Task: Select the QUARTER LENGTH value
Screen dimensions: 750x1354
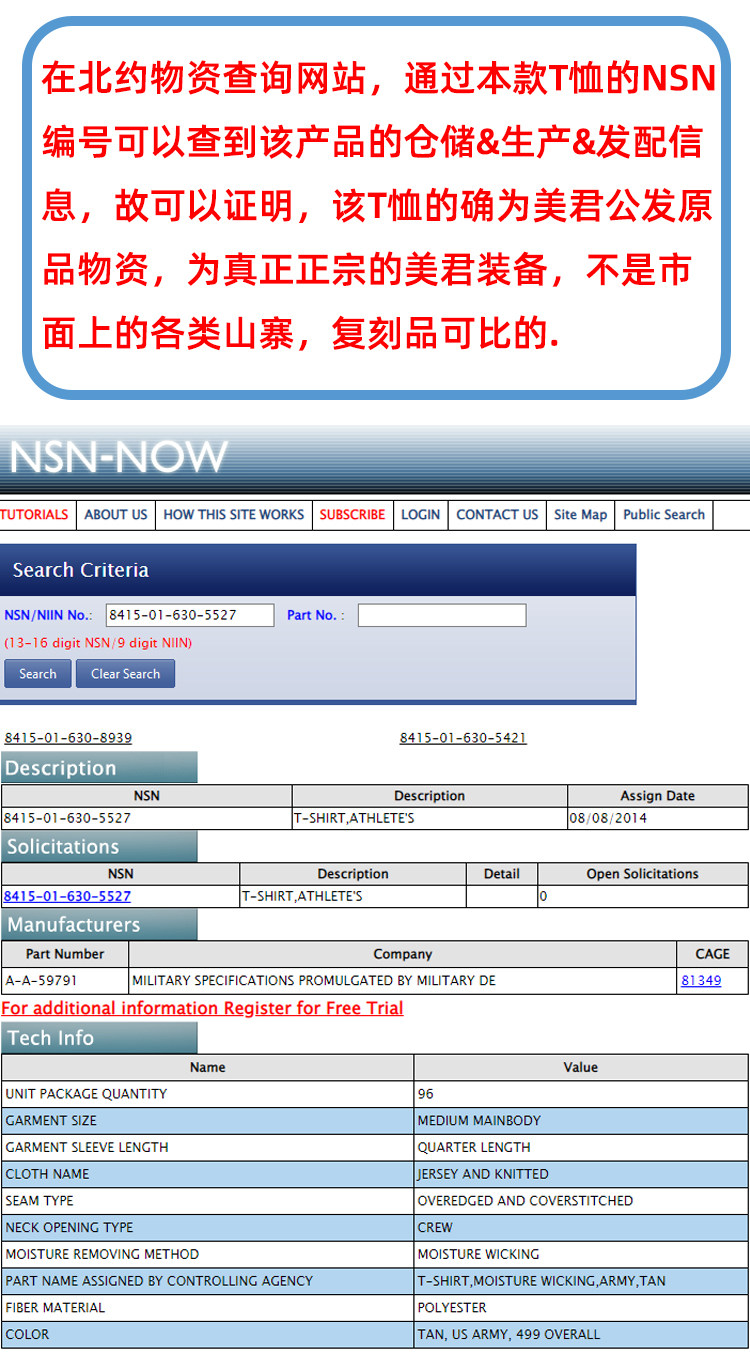Action: tap(474, 1147)
